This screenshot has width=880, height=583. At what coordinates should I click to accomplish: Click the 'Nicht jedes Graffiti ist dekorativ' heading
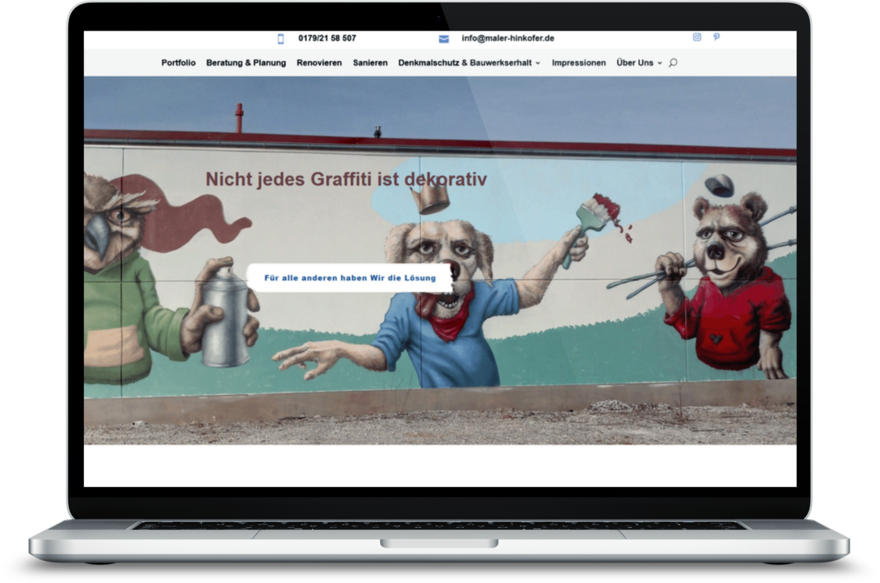346,179
